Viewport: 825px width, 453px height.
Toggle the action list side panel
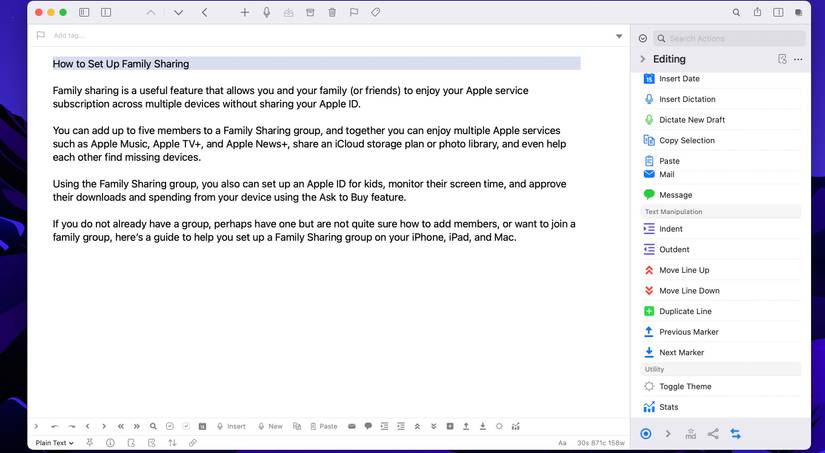point(778,13)
